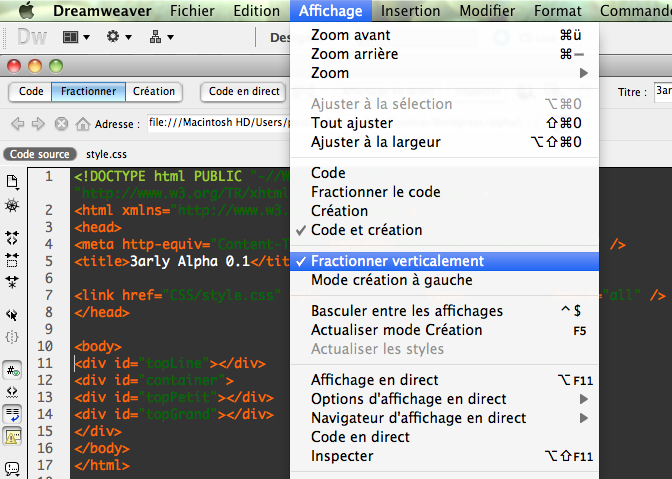Uncheck Fractionner verticalement

point(444,261)
